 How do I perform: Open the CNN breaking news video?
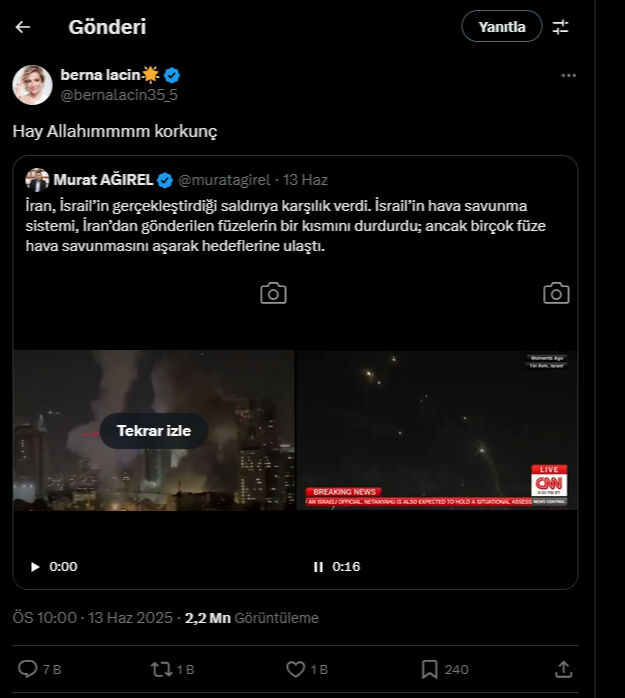pyautogui.click(x=437, y=430)
